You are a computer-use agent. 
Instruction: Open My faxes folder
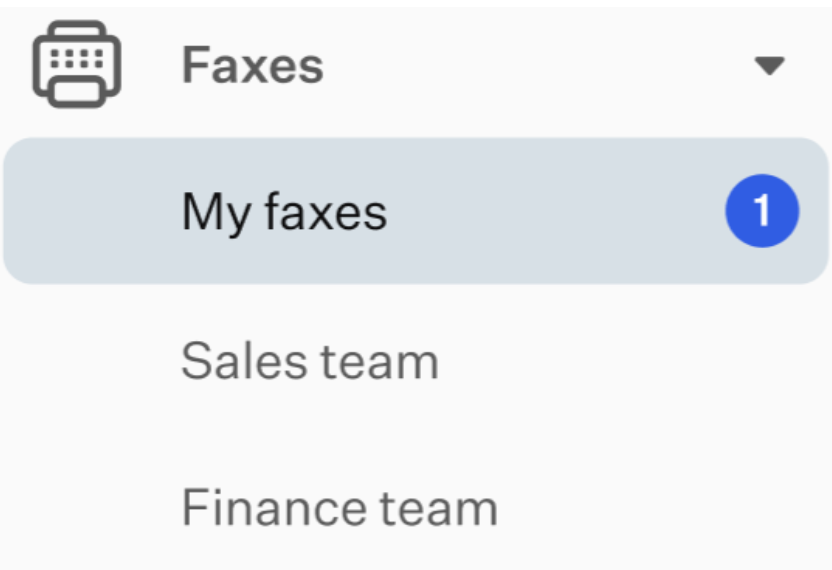point(416,211)
